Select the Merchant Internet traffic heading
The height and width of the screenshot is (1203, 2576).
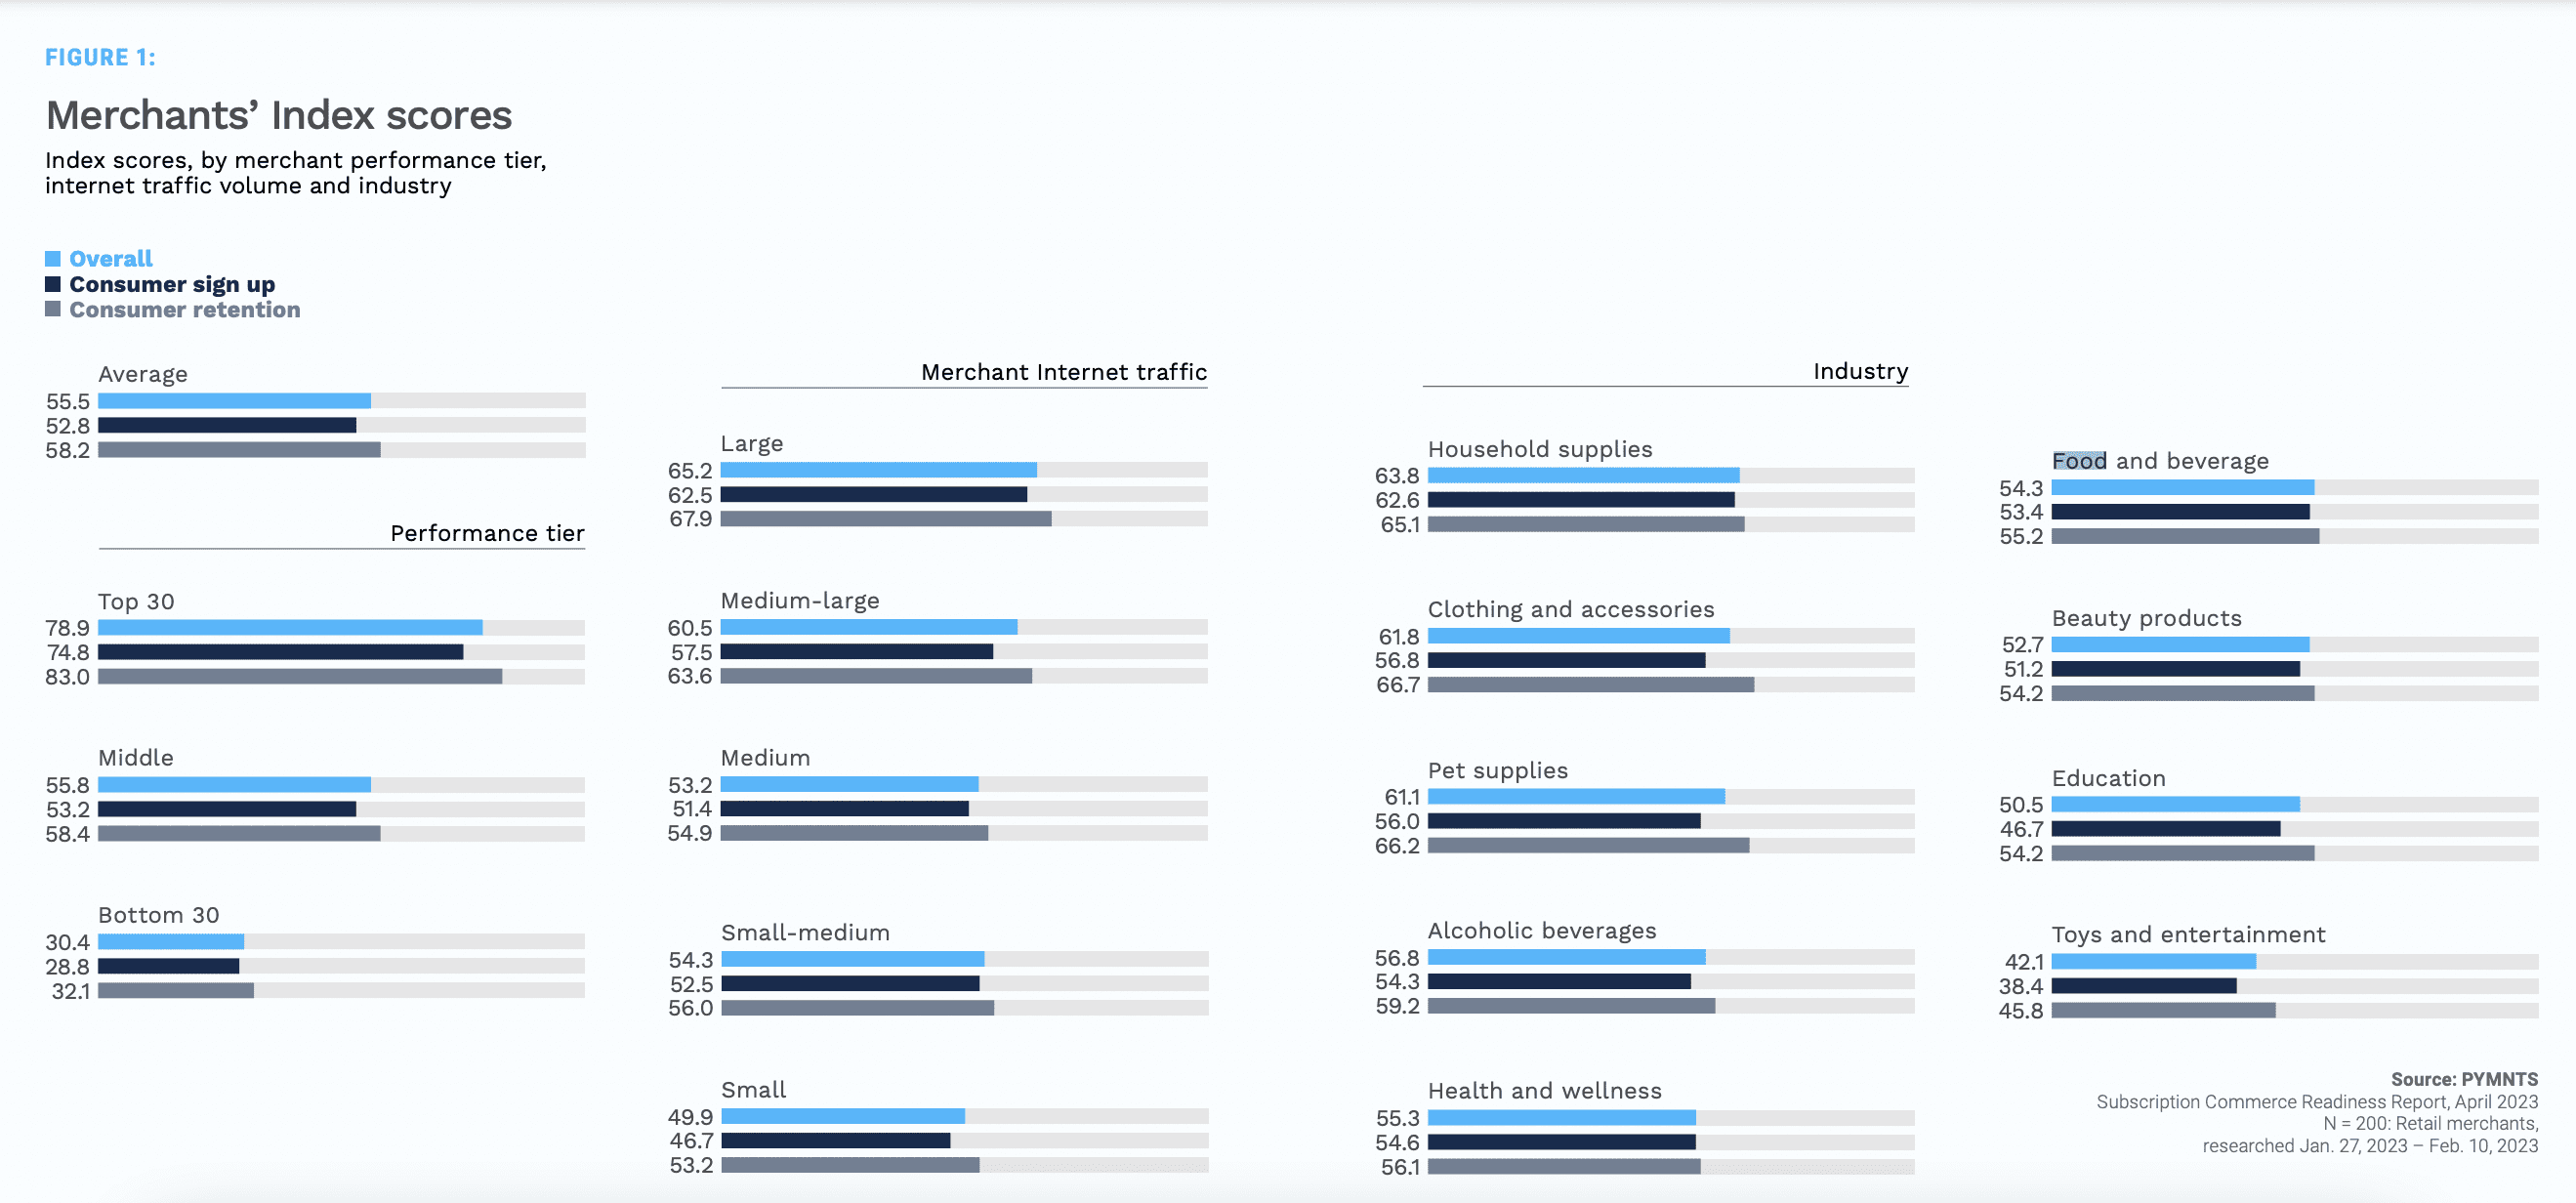1063,372
